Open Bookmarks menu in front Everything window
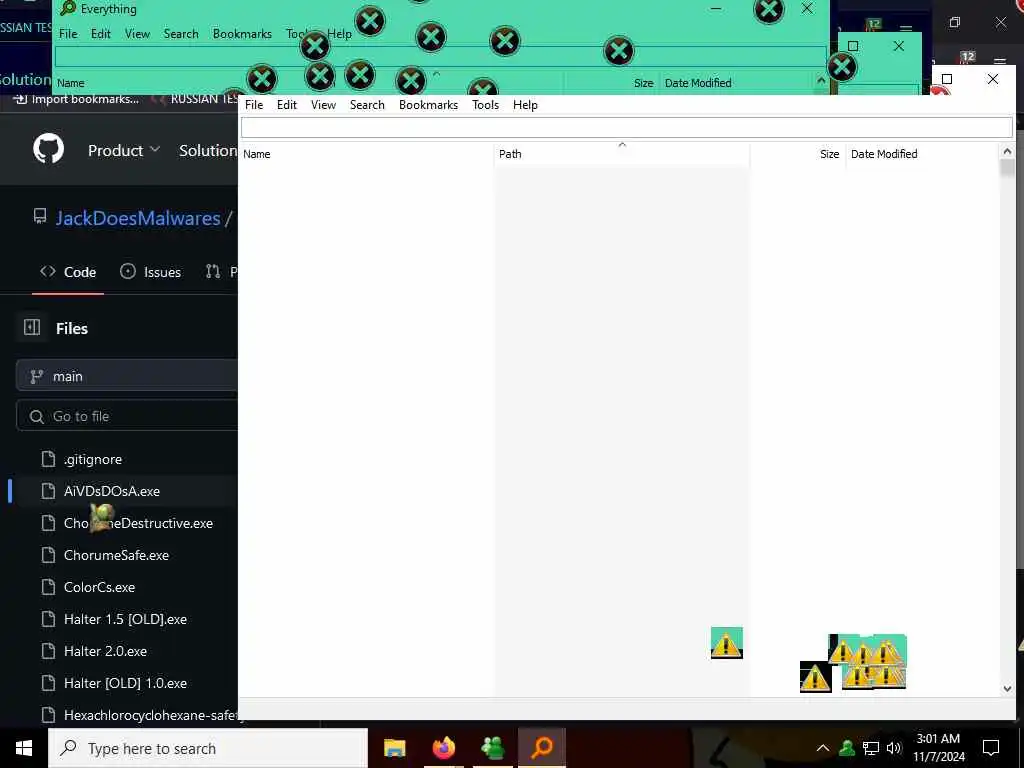Viewport: 1024px width, 768px height. (428, 104)
